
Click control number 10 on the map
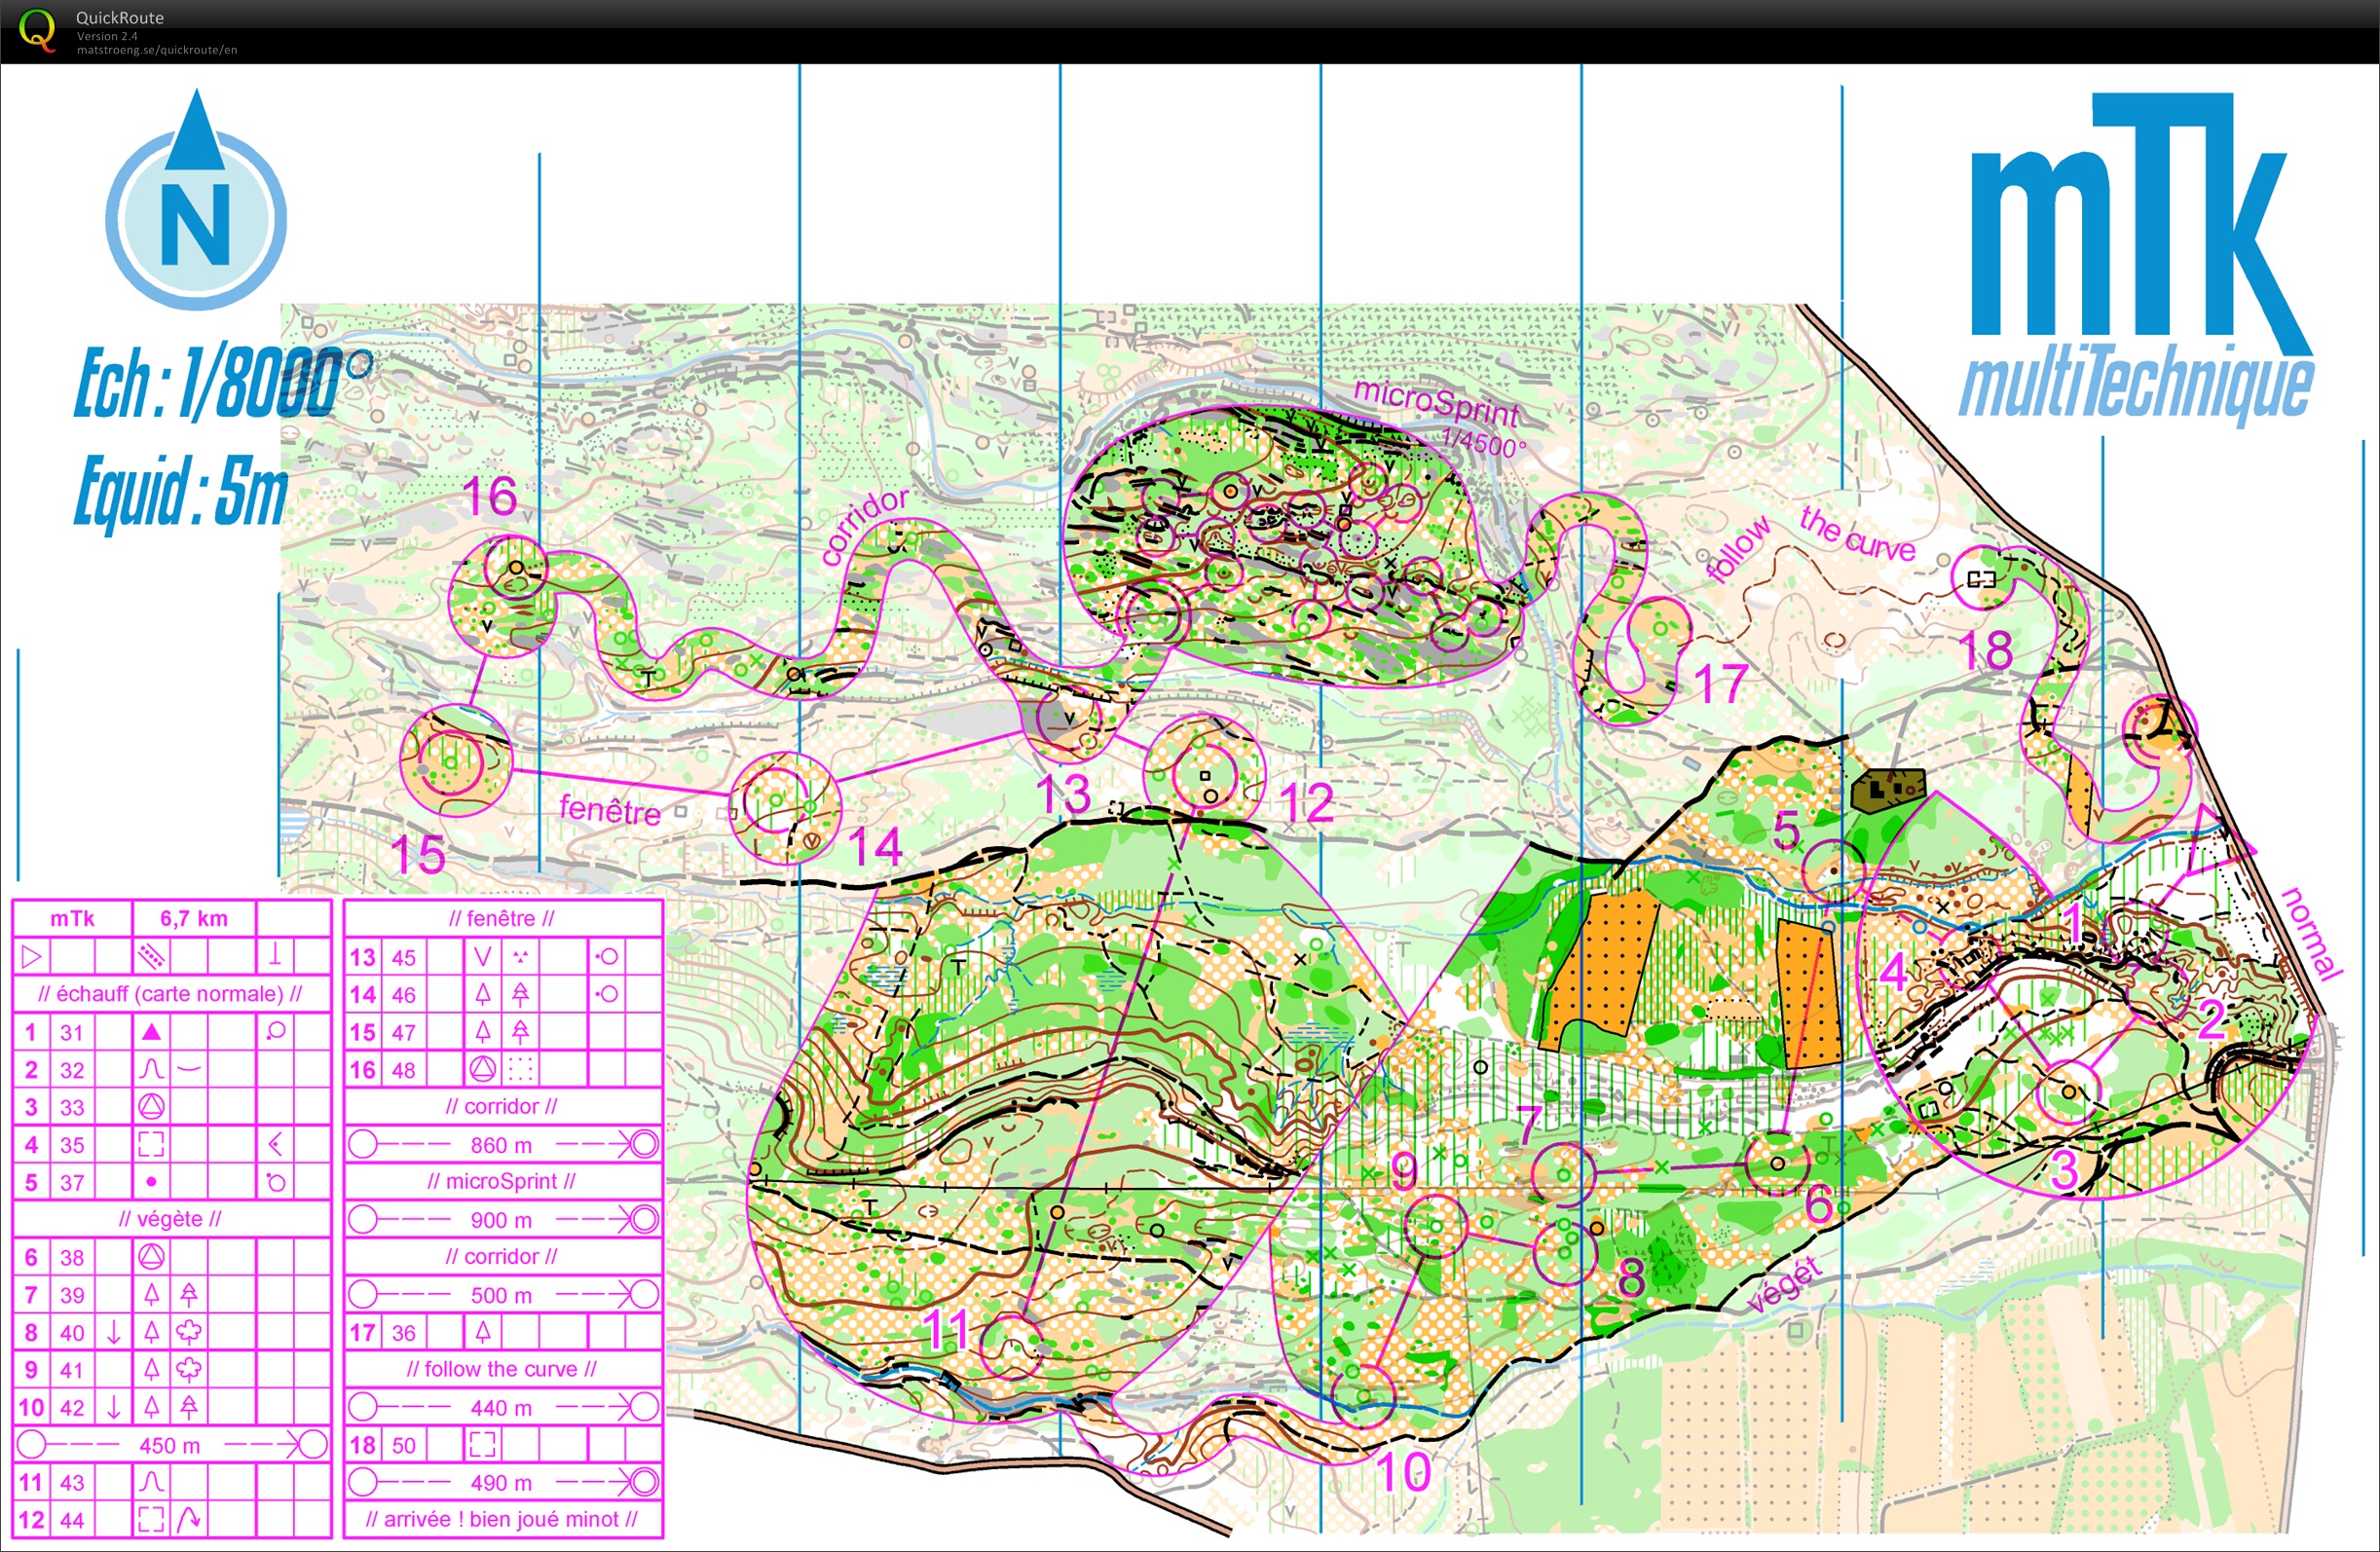(1403, 1472)
